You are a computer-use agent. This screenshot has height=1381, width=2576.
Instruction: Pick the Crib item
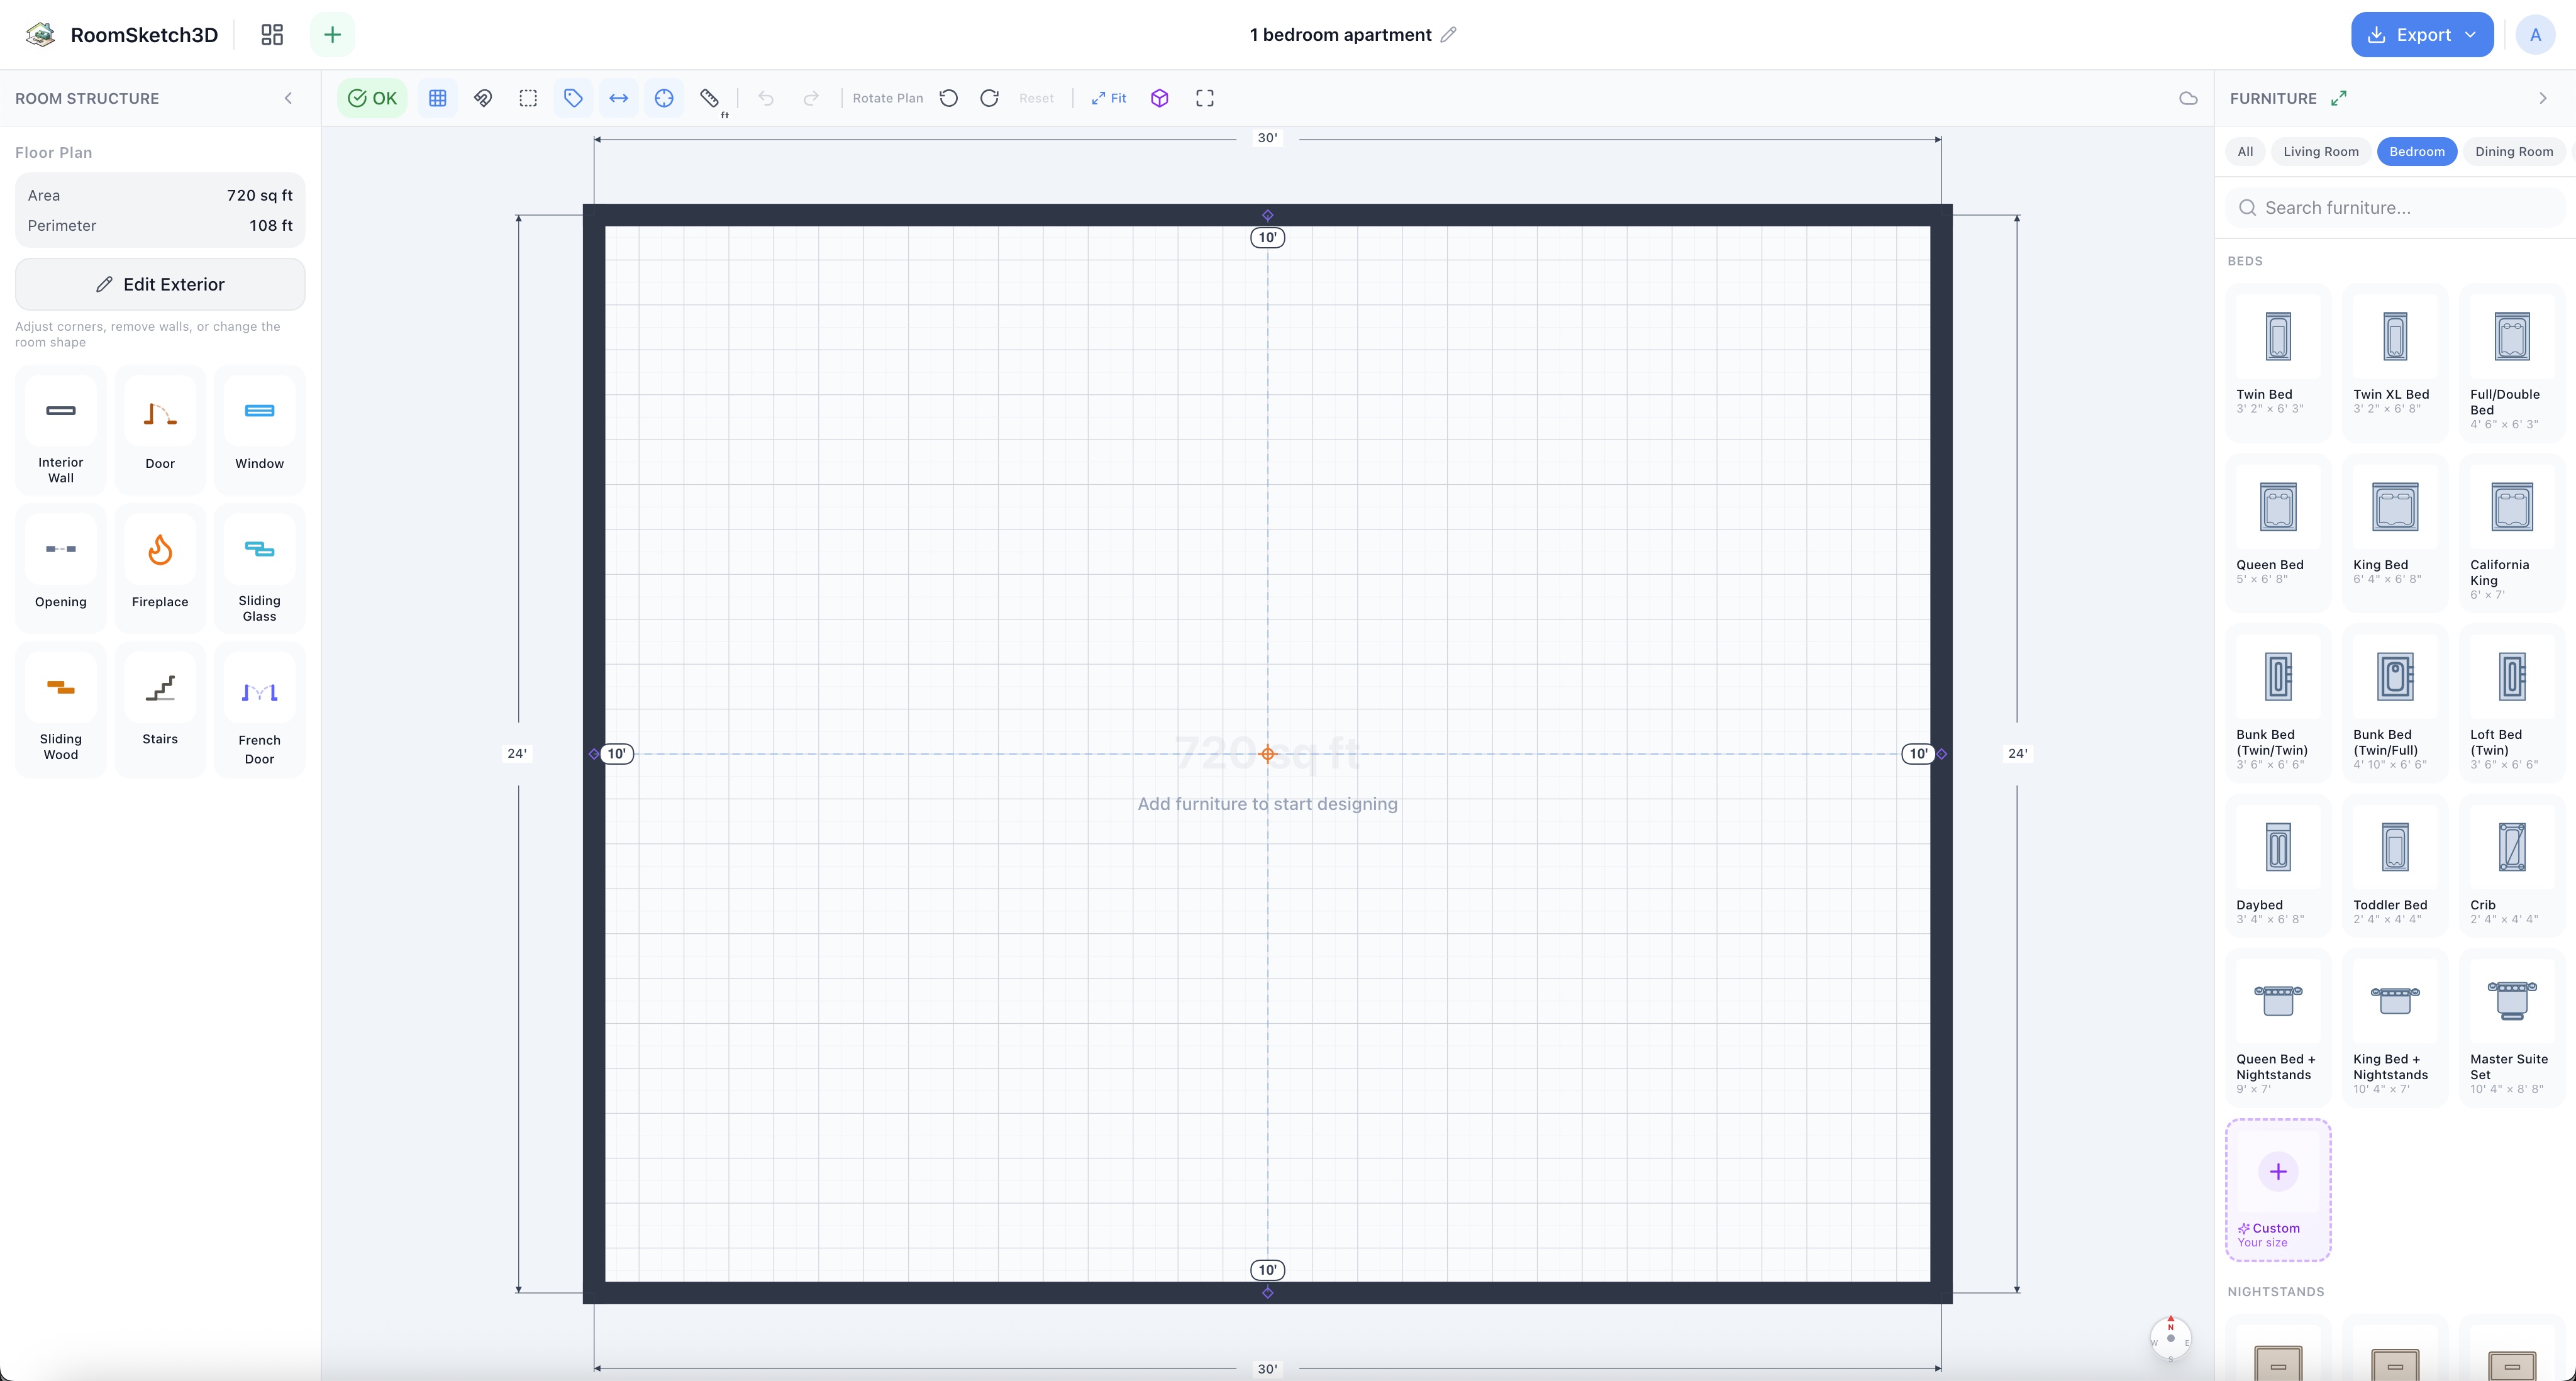2511,866
